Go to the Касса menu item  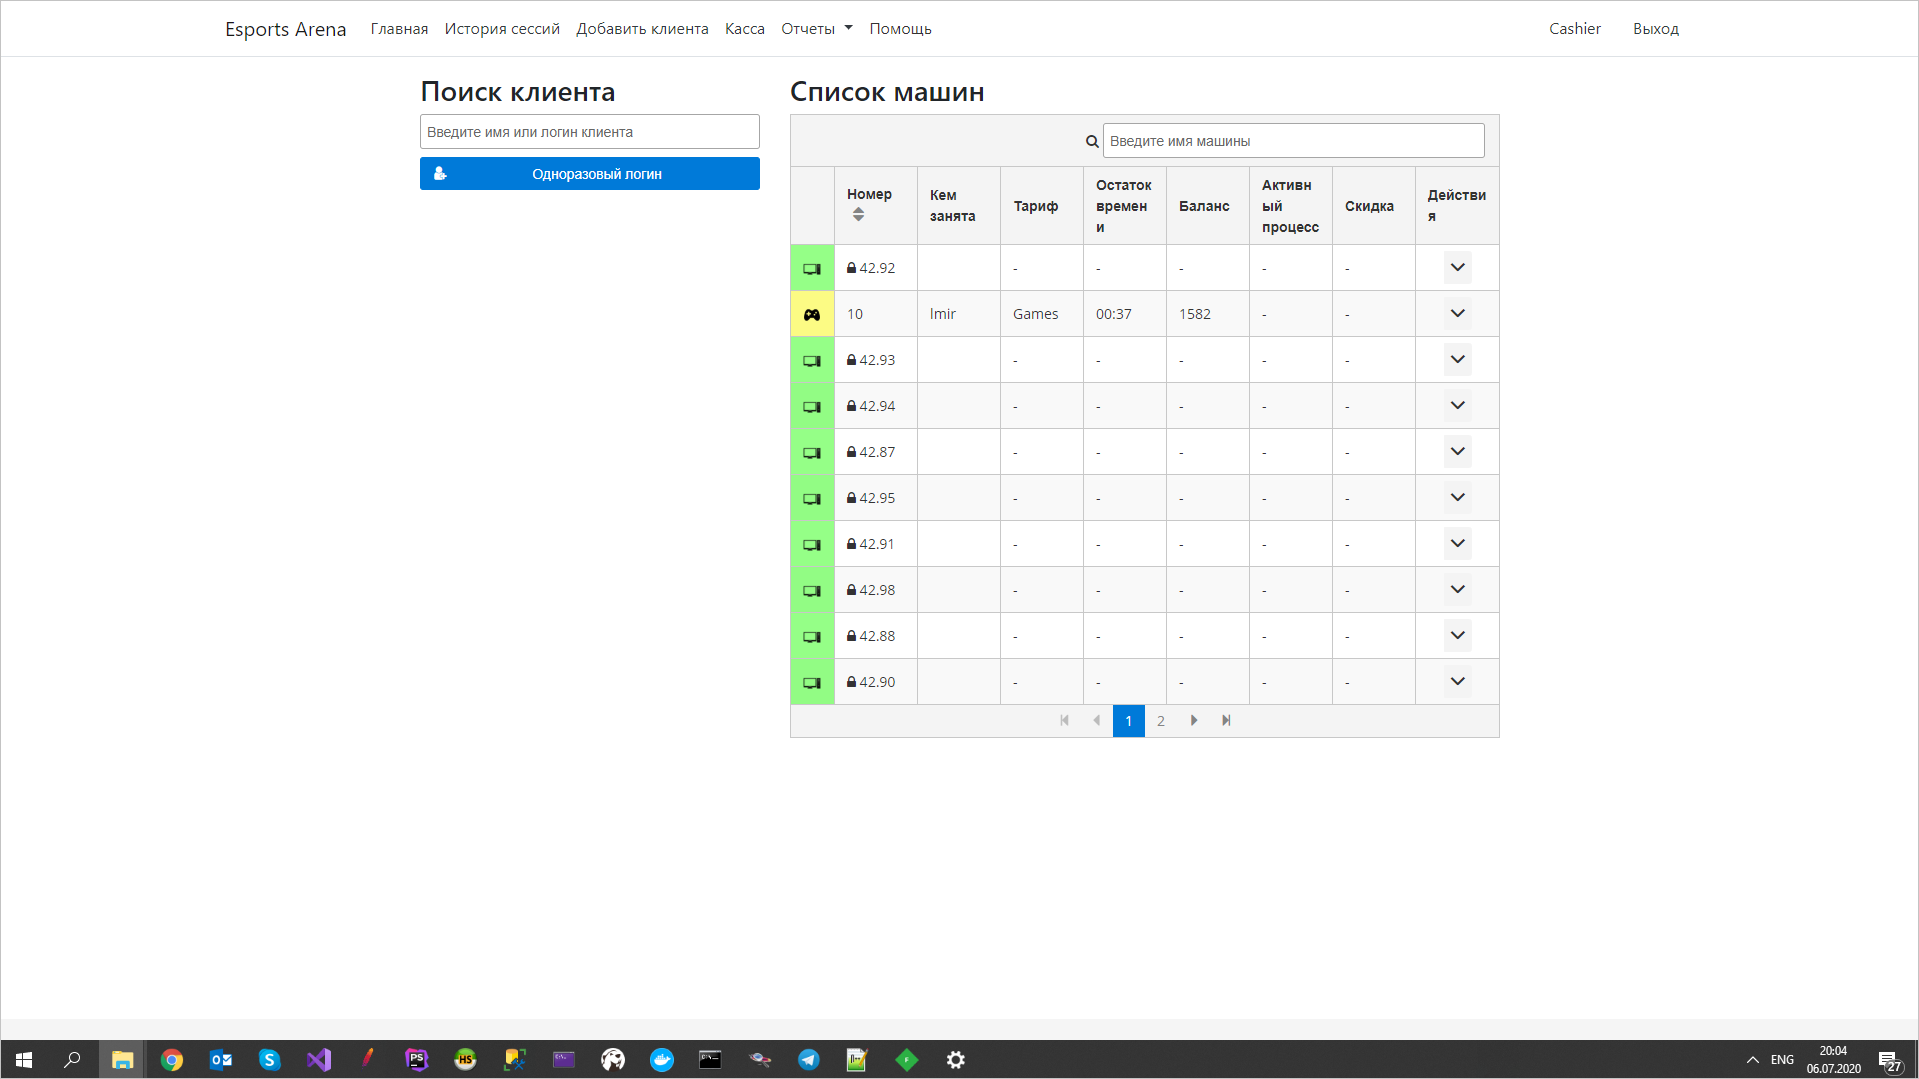point(744,29)
